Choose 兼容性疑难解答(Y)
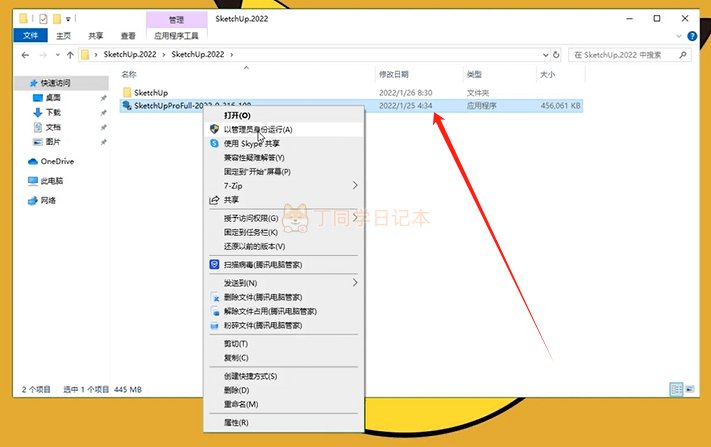This screenshot has height=447, width=711. click(284, 158)
